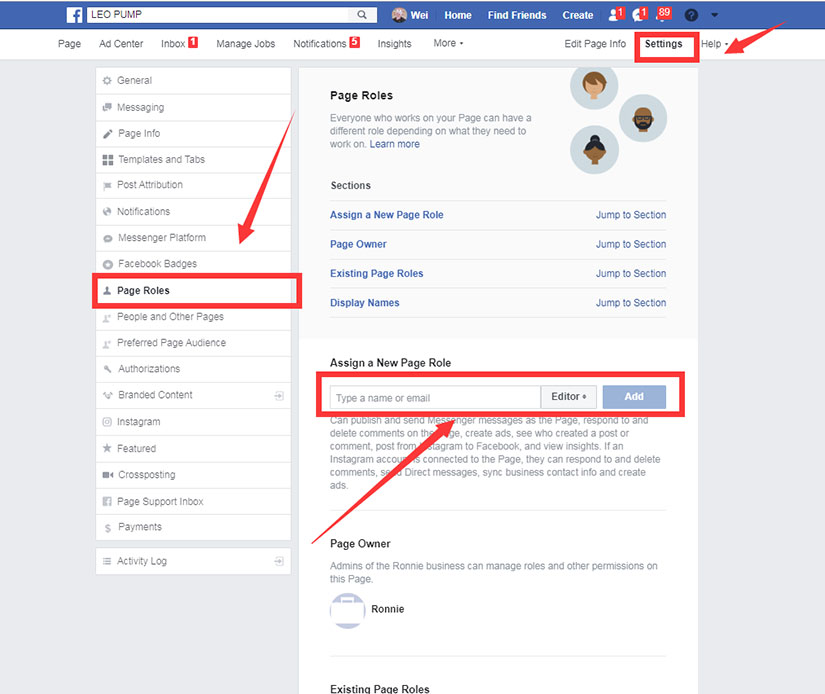Open the Messaging settings item
The image size is (825, 694).
coord(193,107)
